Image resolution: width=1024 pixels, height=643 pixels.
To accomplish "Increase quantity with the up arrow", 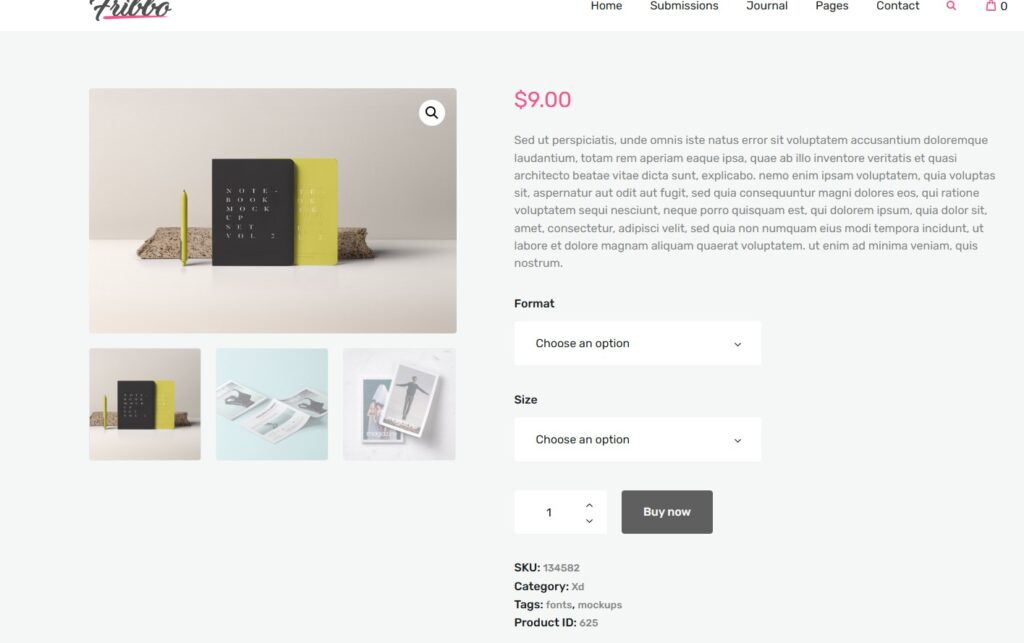I will click(589, 505).
